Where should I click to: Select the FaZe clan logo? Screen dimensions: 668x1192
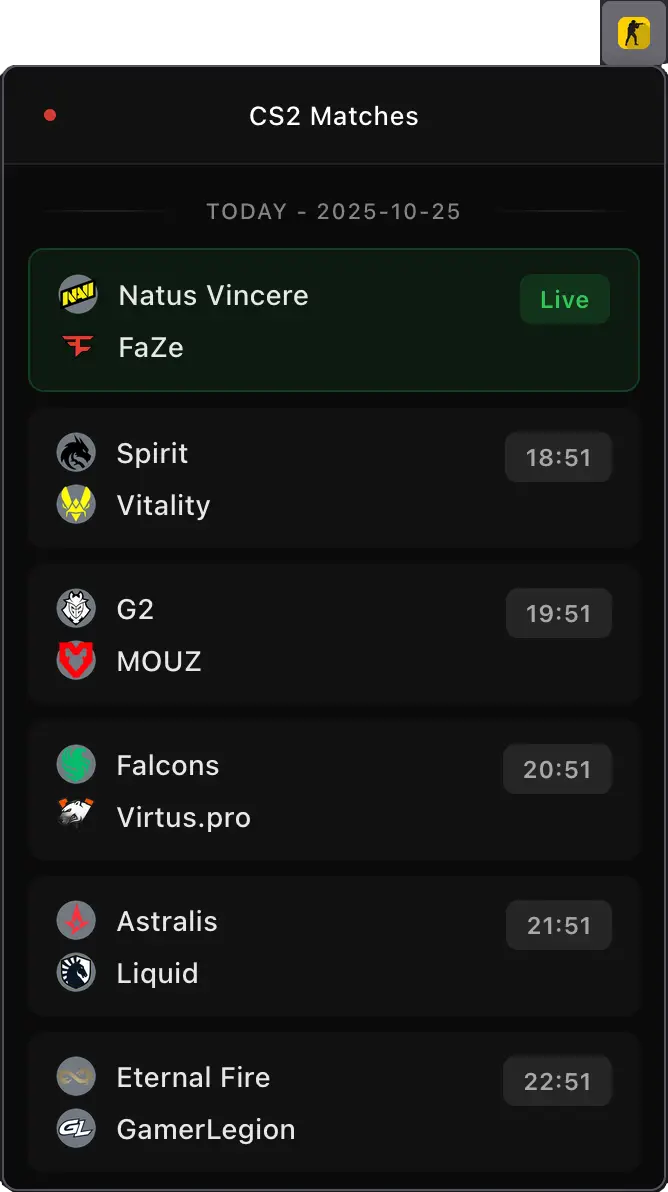(76, 348)
